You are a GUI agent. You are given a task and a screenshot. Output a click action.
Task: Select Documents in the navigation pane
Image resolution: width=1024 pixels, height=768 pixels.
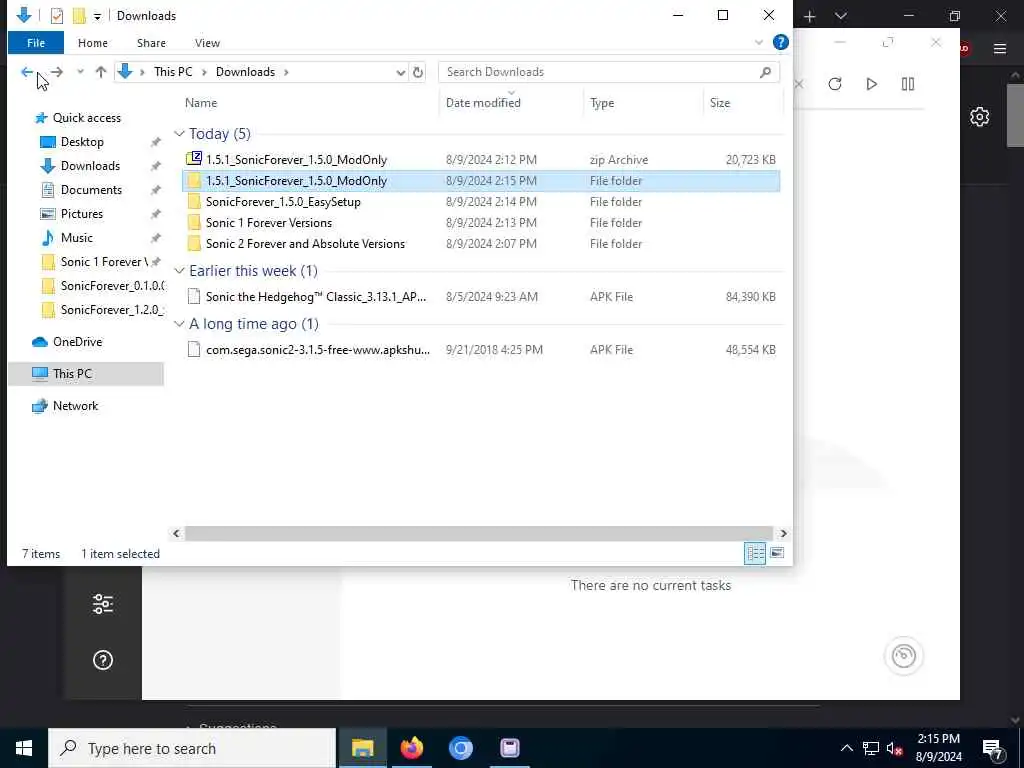coord(91,190)
